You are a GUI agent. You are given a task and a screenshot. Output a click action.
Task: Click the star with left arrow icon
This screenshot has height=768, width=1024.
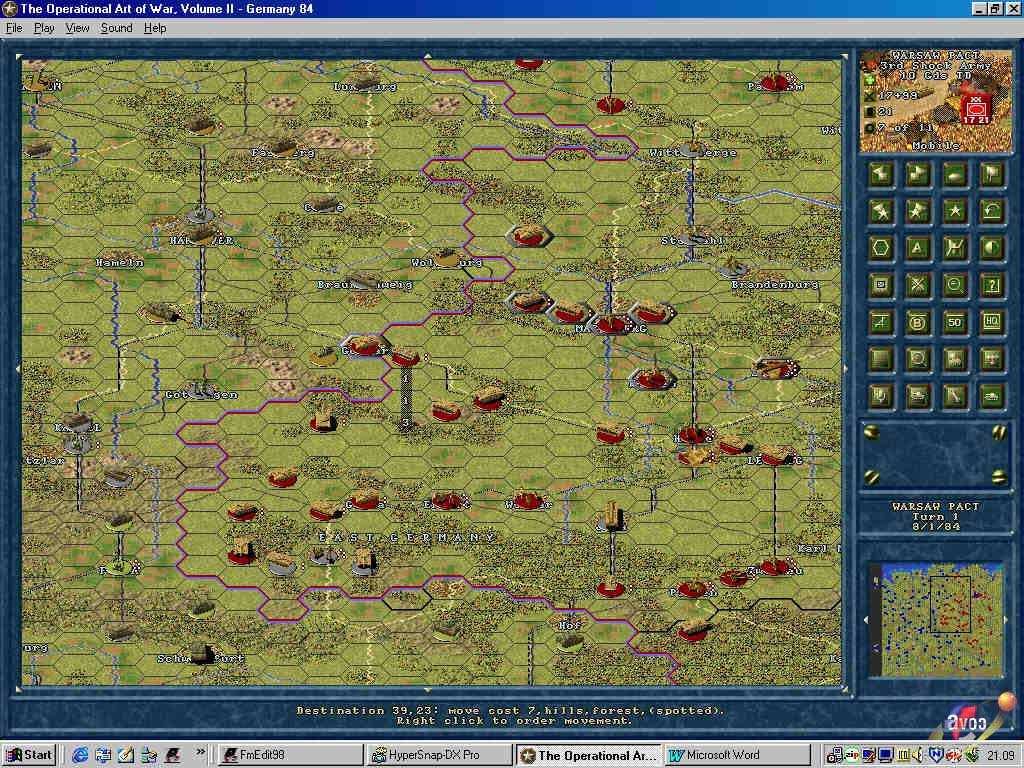(880, 211)
